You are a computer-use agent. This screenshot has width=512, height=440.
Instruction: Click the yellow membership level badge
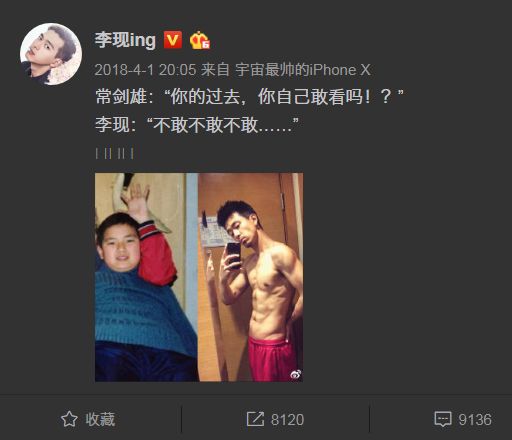(200, 40)
